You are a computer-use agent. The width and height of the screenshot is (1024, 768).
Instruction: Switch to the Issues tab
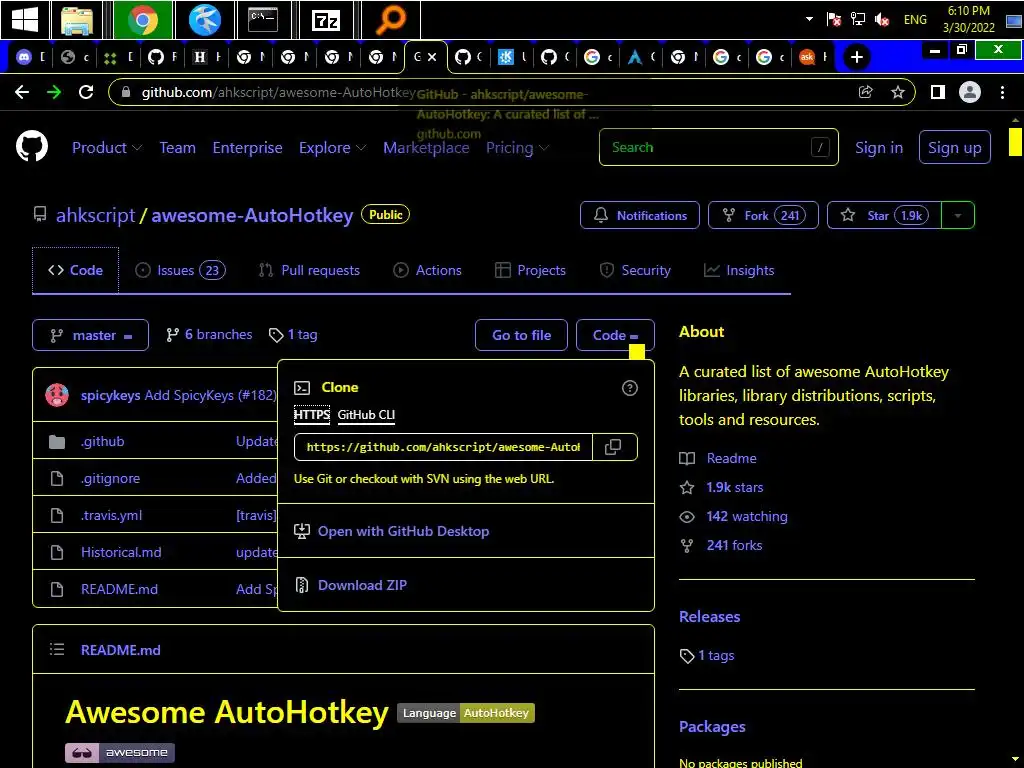(x=180, y=270)
